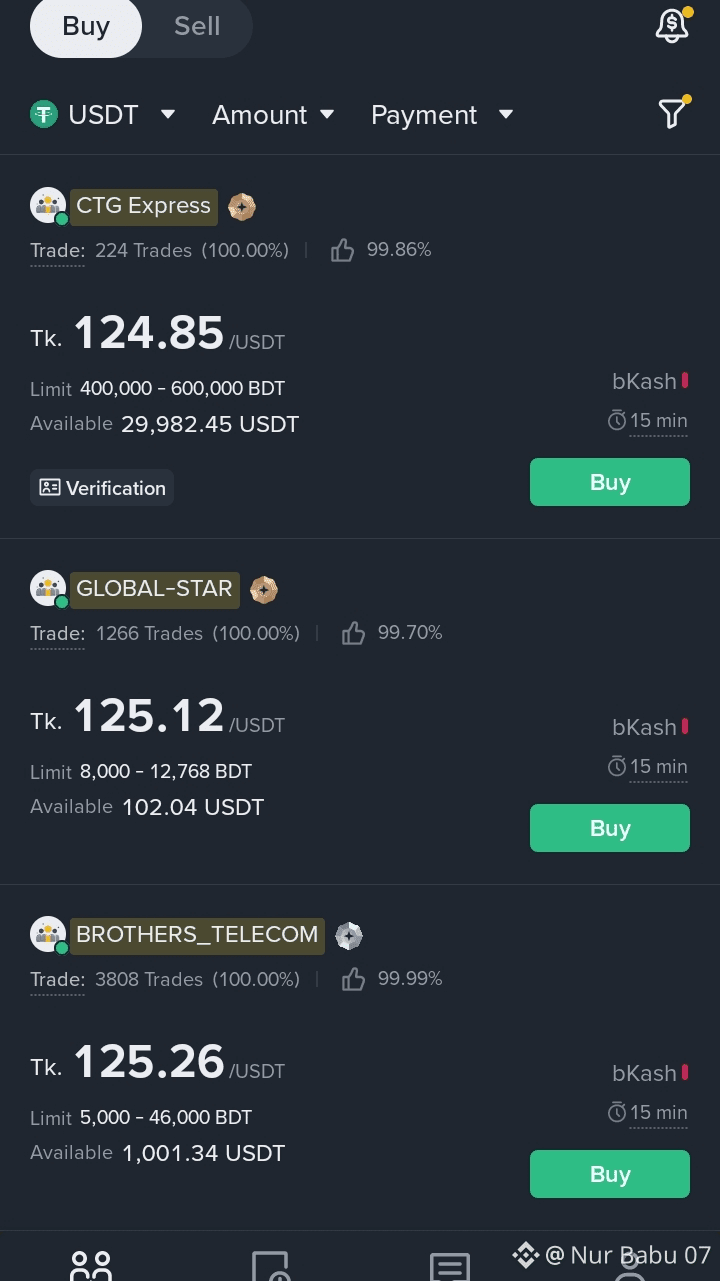Image resolution: width=720 pixels, height=1281 pixels.
Task: Switch to the Sell toggle
Action: pos(197,26)
